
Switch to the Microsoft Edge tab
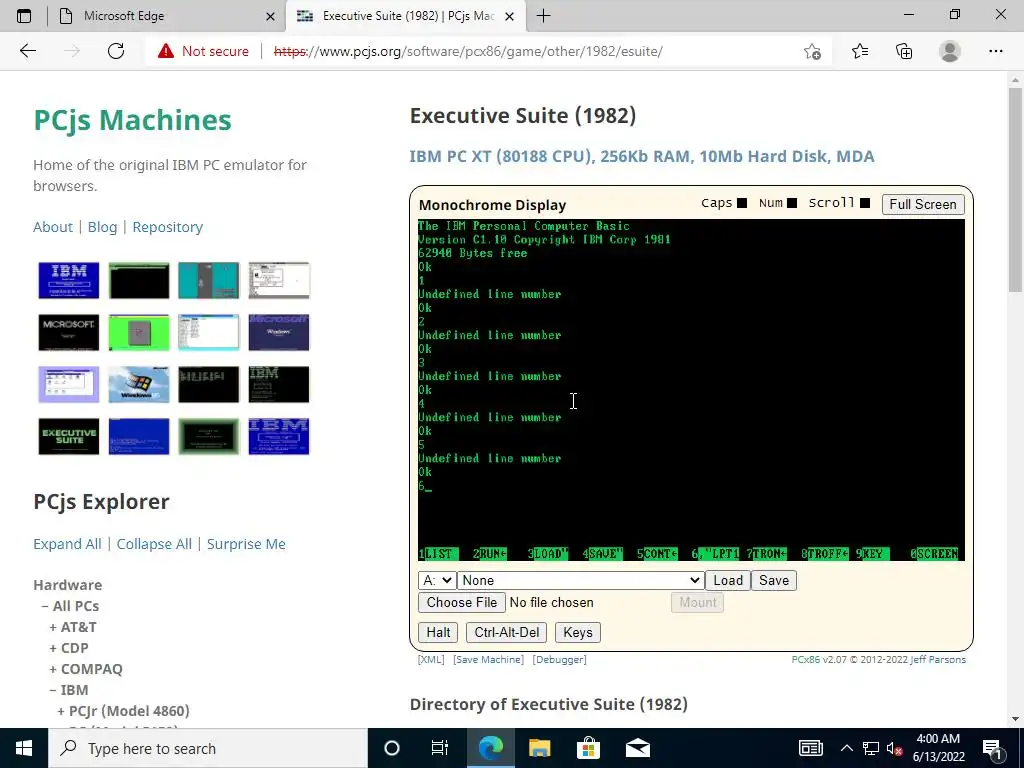[167, 16]
